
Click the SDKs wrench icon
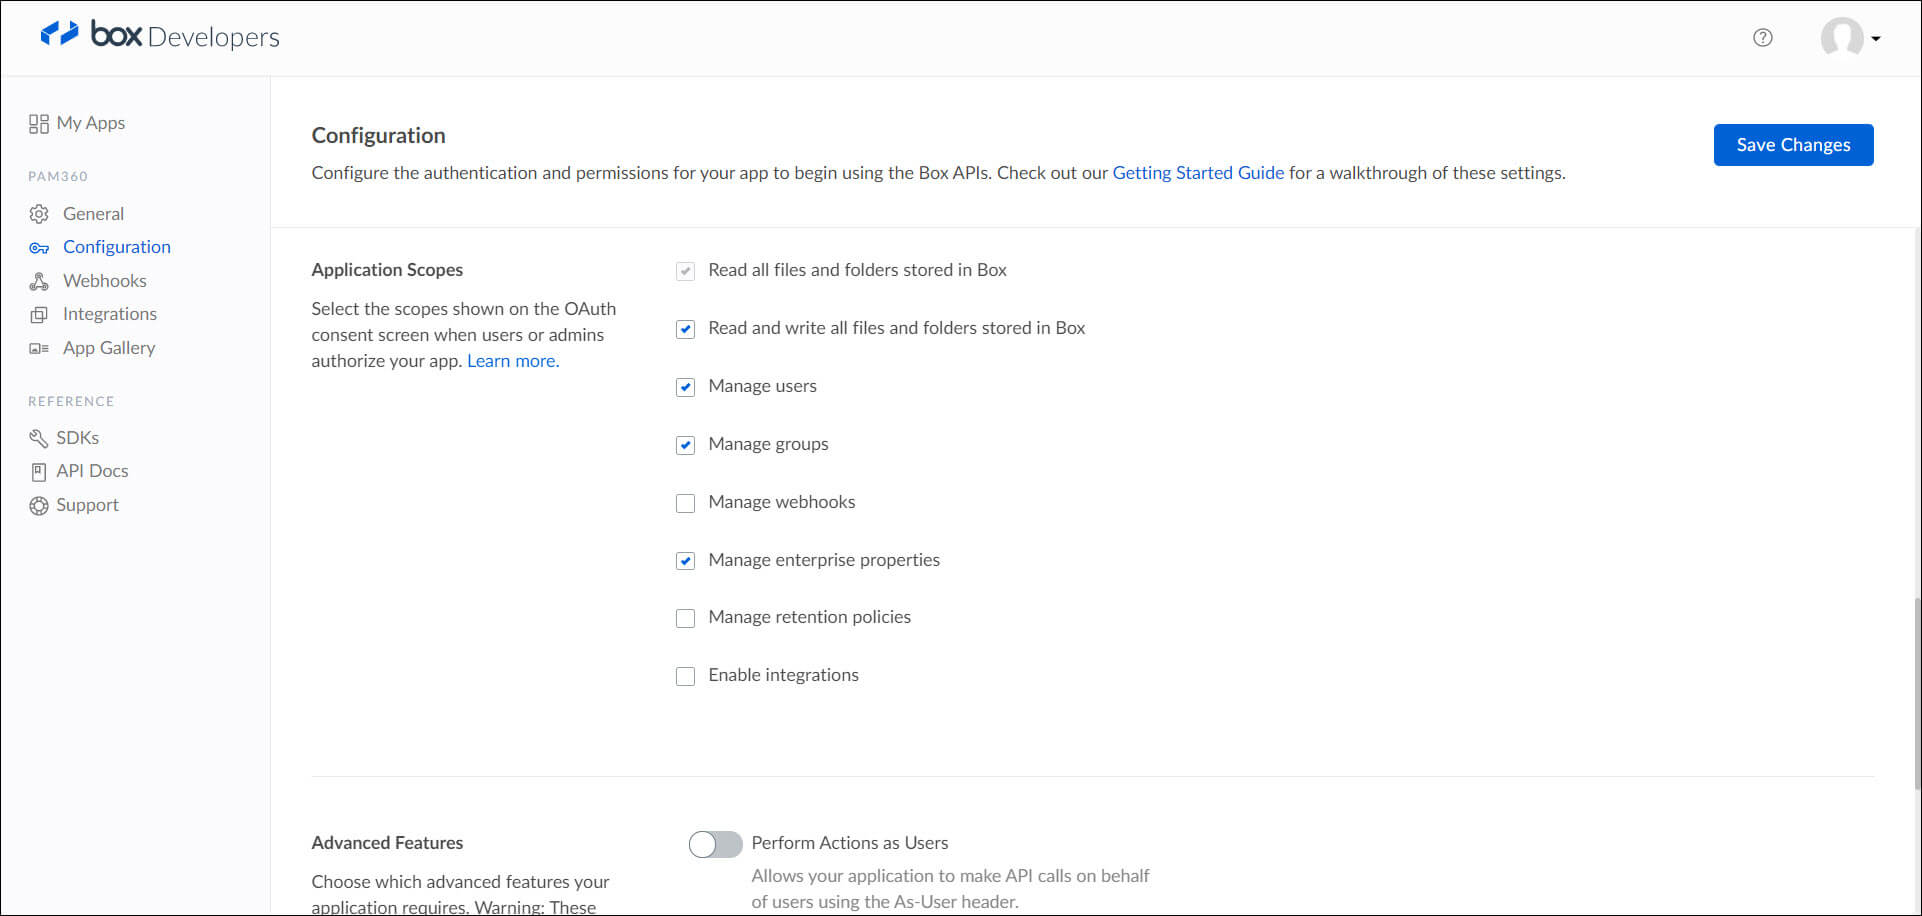pyautogui.click(x=39, y=438)
